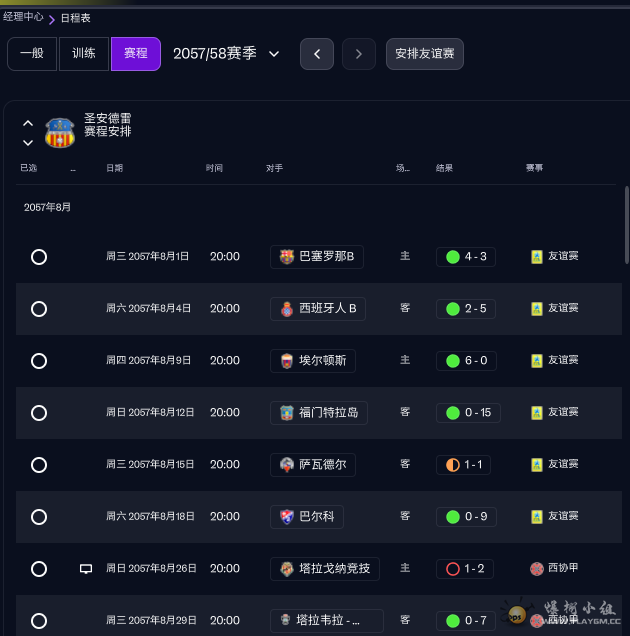The image size is (630, 636).
Task: Click the green win indicator for 6 - 0
Action: 453,361
